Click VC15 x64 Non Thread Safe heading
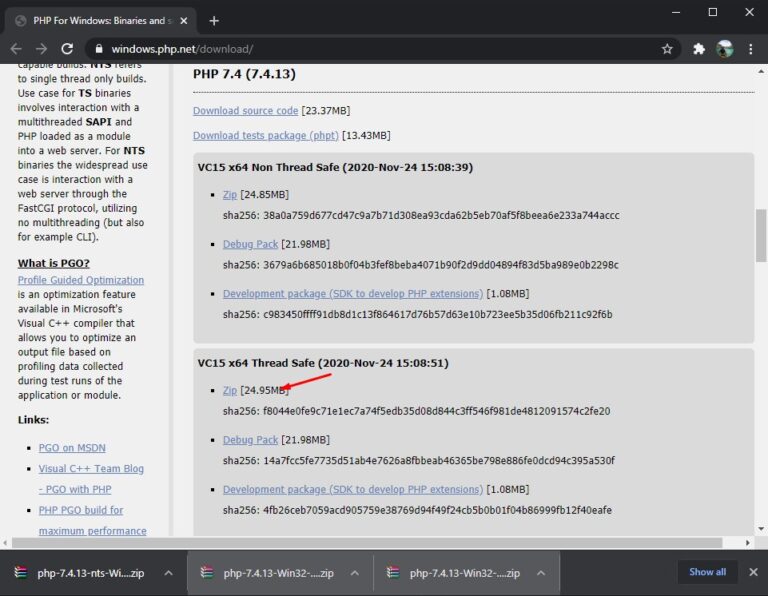 pos(335,167)
